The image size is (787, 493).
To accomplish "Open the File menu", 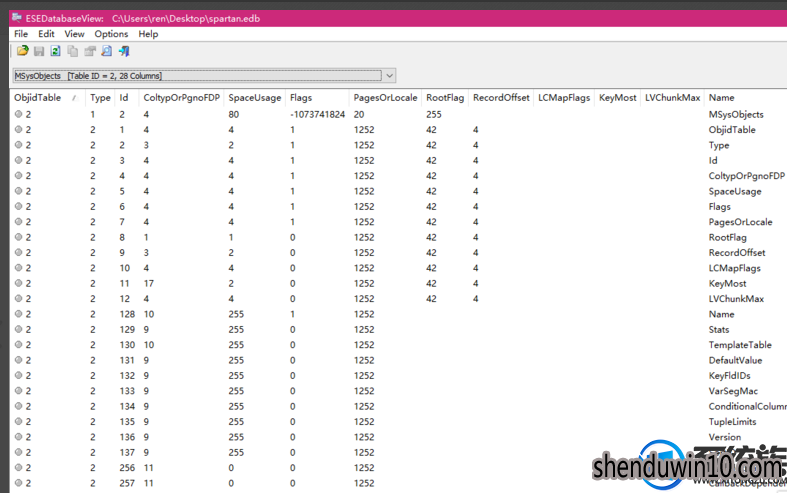I will tap(21, 34).
